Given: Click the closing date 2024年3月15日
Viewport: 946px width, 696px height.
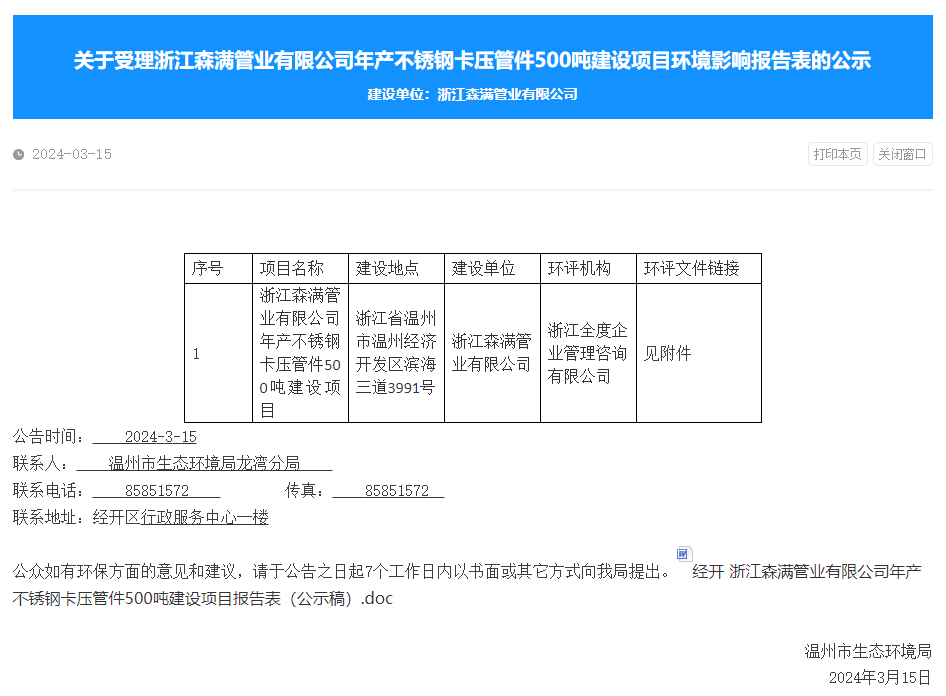Looking at the screenshot, I should (x=880, y=678).
